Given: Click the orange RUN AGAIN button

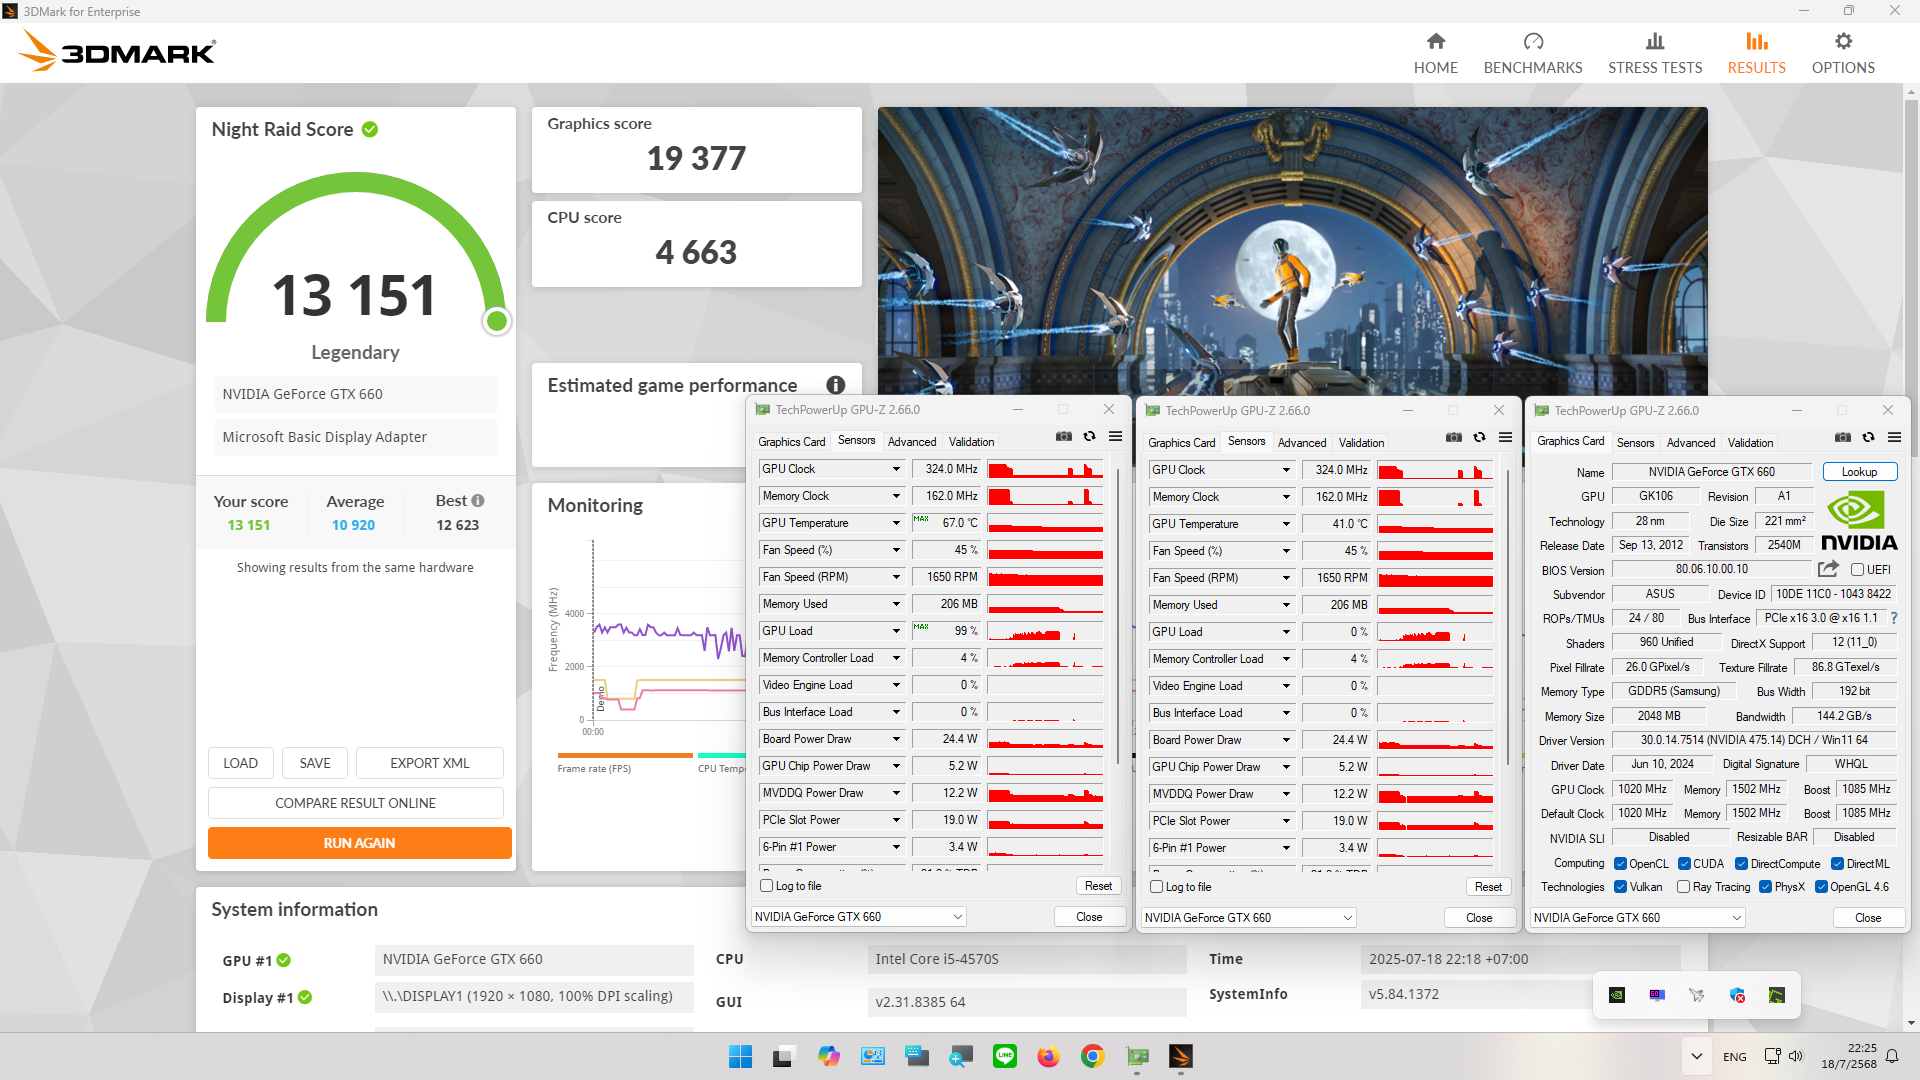Looking at the screenshot, I should [359, 843].
